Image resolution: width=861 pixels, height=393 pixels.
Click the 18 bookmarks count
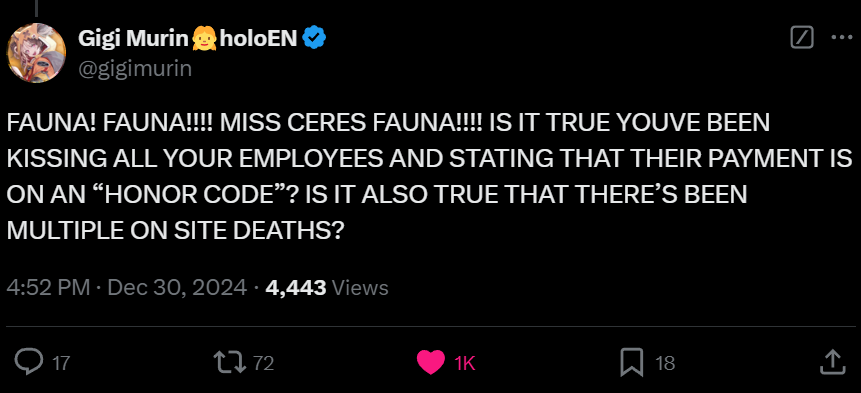click(x=665, y=363)
